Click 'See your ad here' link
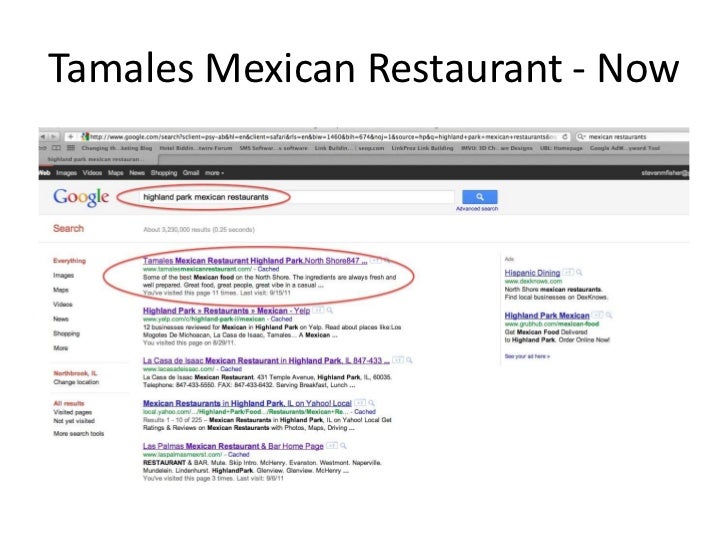The width and height of the screenshot is (728, 546). (x=527, y=356)
